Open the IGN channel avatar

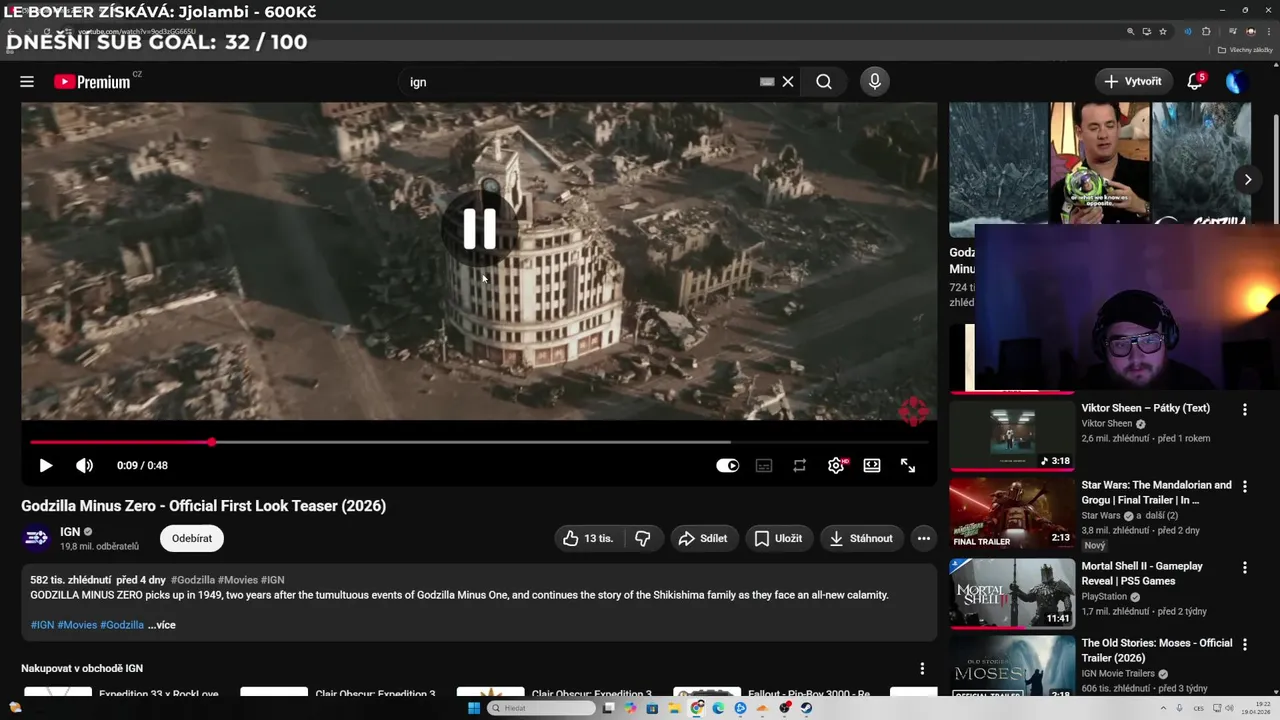click(x=37, y=538)
